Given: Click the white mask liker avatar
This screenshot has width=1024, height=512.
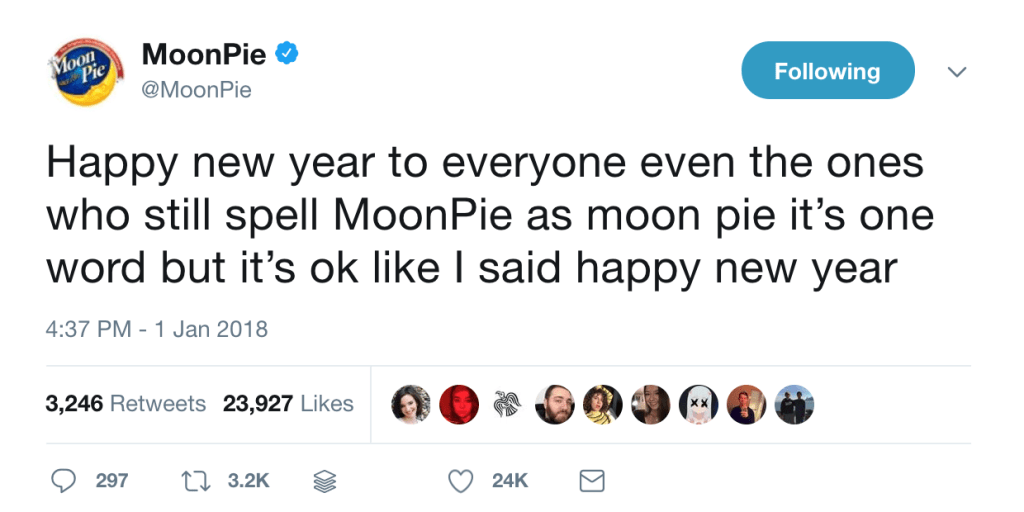Looking at the screenshot, I should coord(698,404).
